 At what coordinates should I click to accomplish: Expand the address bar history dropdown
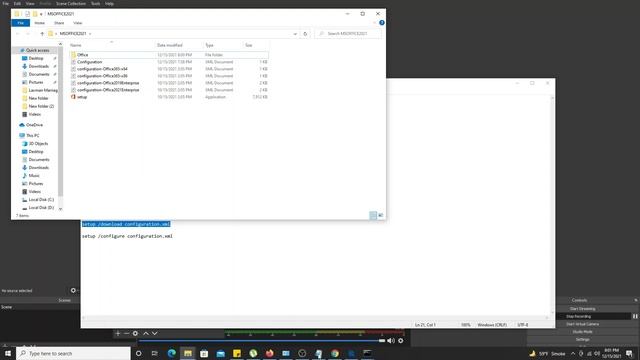(x=295, y=34)
